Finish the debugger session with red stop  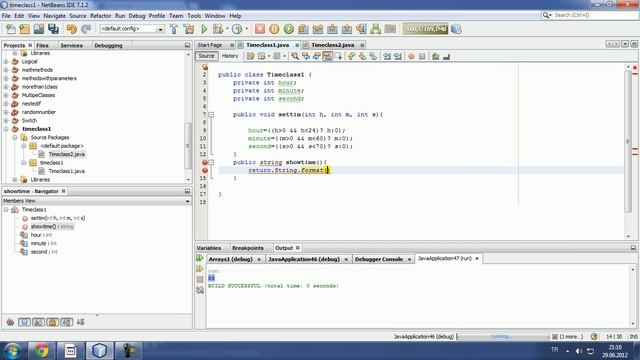[260, 29]
